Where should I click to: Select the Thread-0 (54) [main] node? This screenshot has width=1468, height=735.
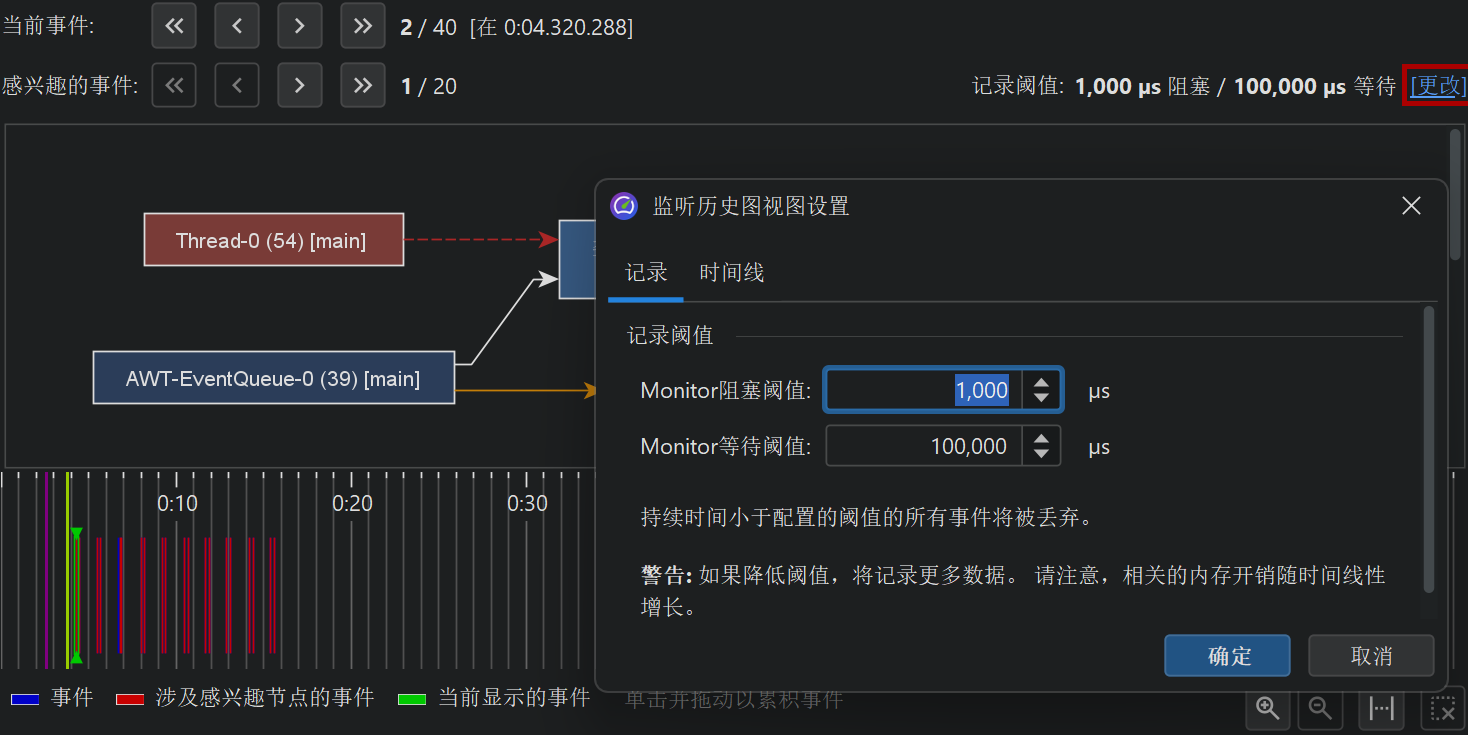pos(274,240)
